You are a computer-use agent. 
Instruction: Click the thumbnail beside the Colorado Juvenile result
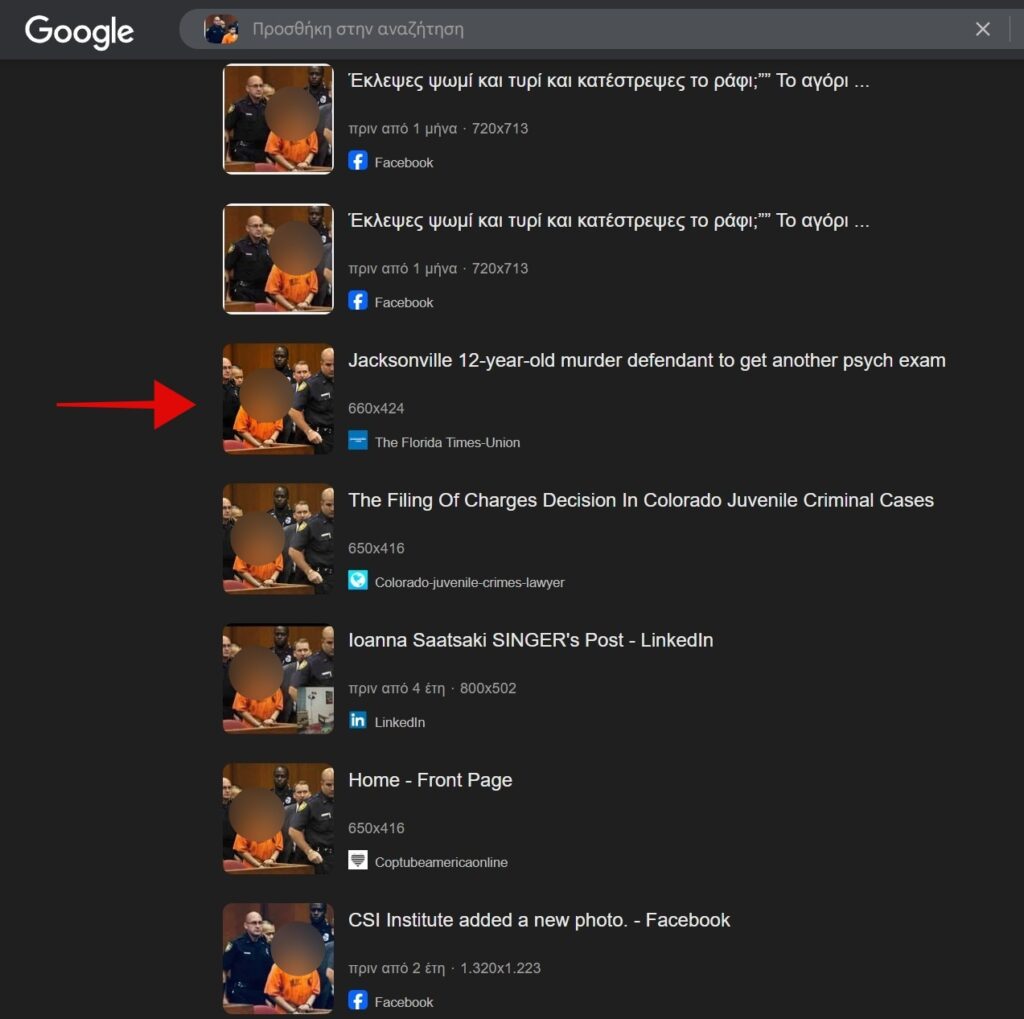click(278, 538)
